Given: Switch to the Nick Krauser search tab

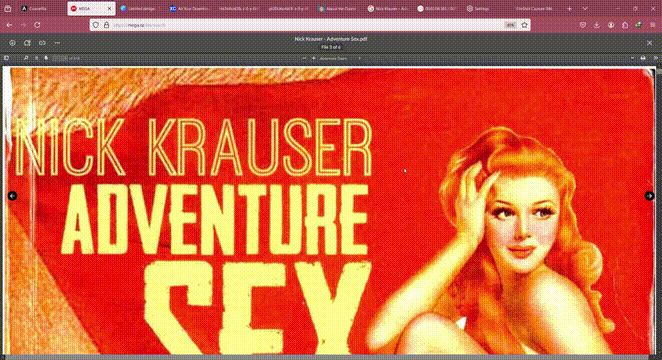Looking at the screenshot, I should [388, 8].
